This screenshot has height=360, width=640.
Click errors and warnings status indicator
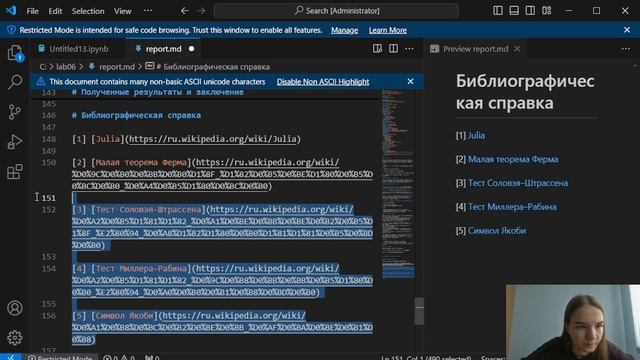click(x=119, y=357)
